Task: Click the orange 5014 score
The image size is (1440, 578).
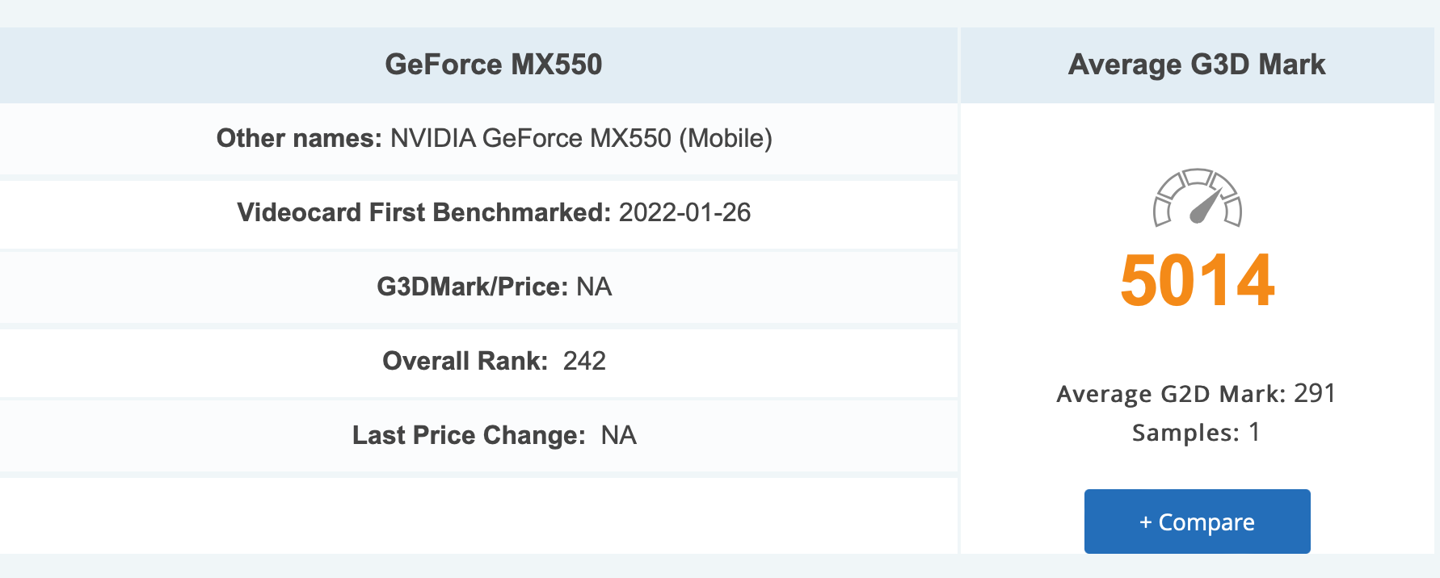Action: [1197, 281]
